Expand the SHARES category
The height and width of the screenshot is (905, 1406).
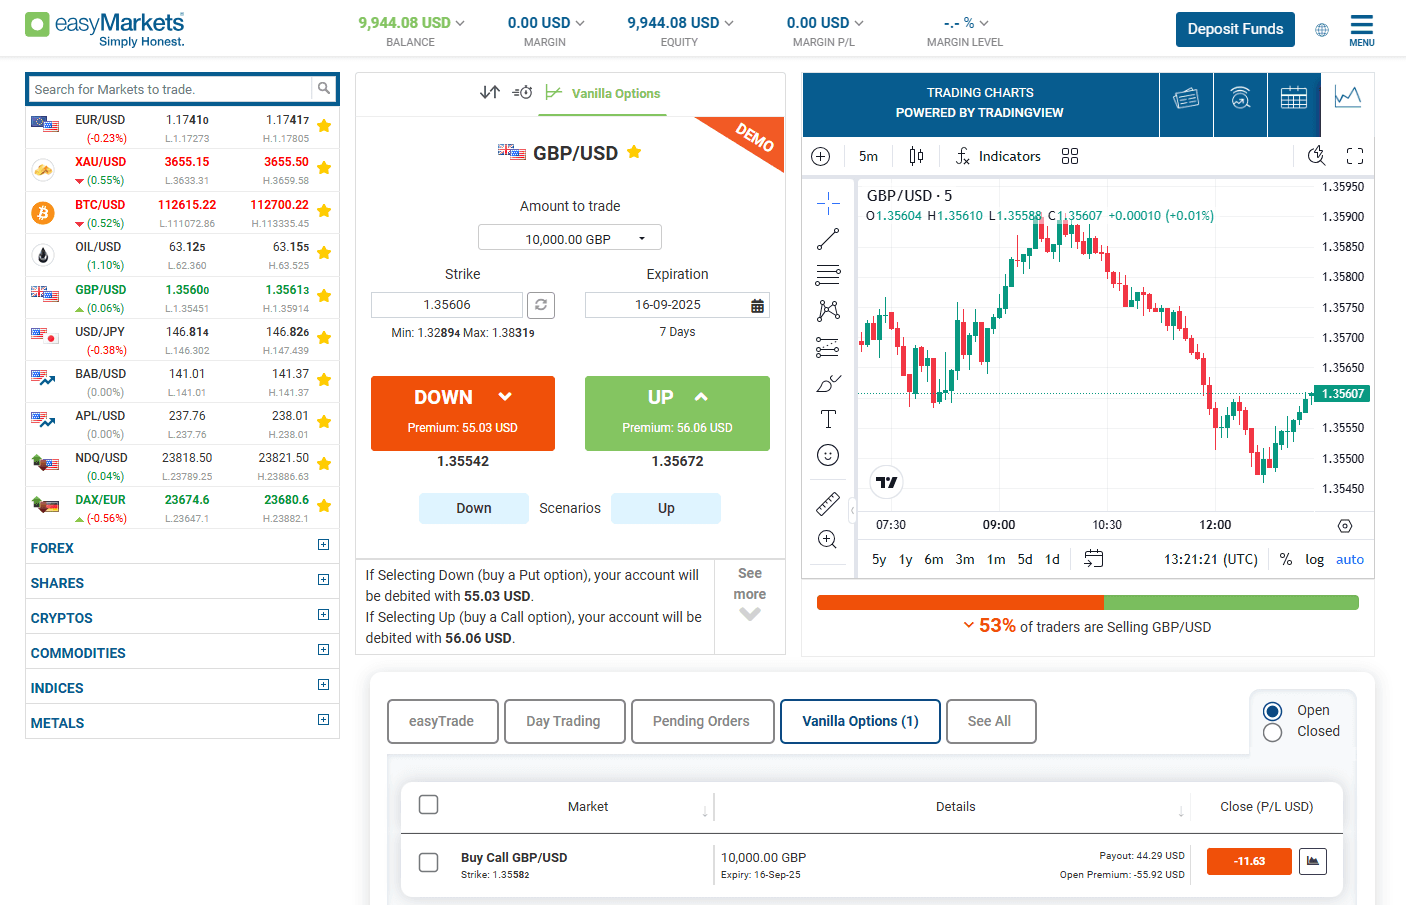[x=323, y=580]
